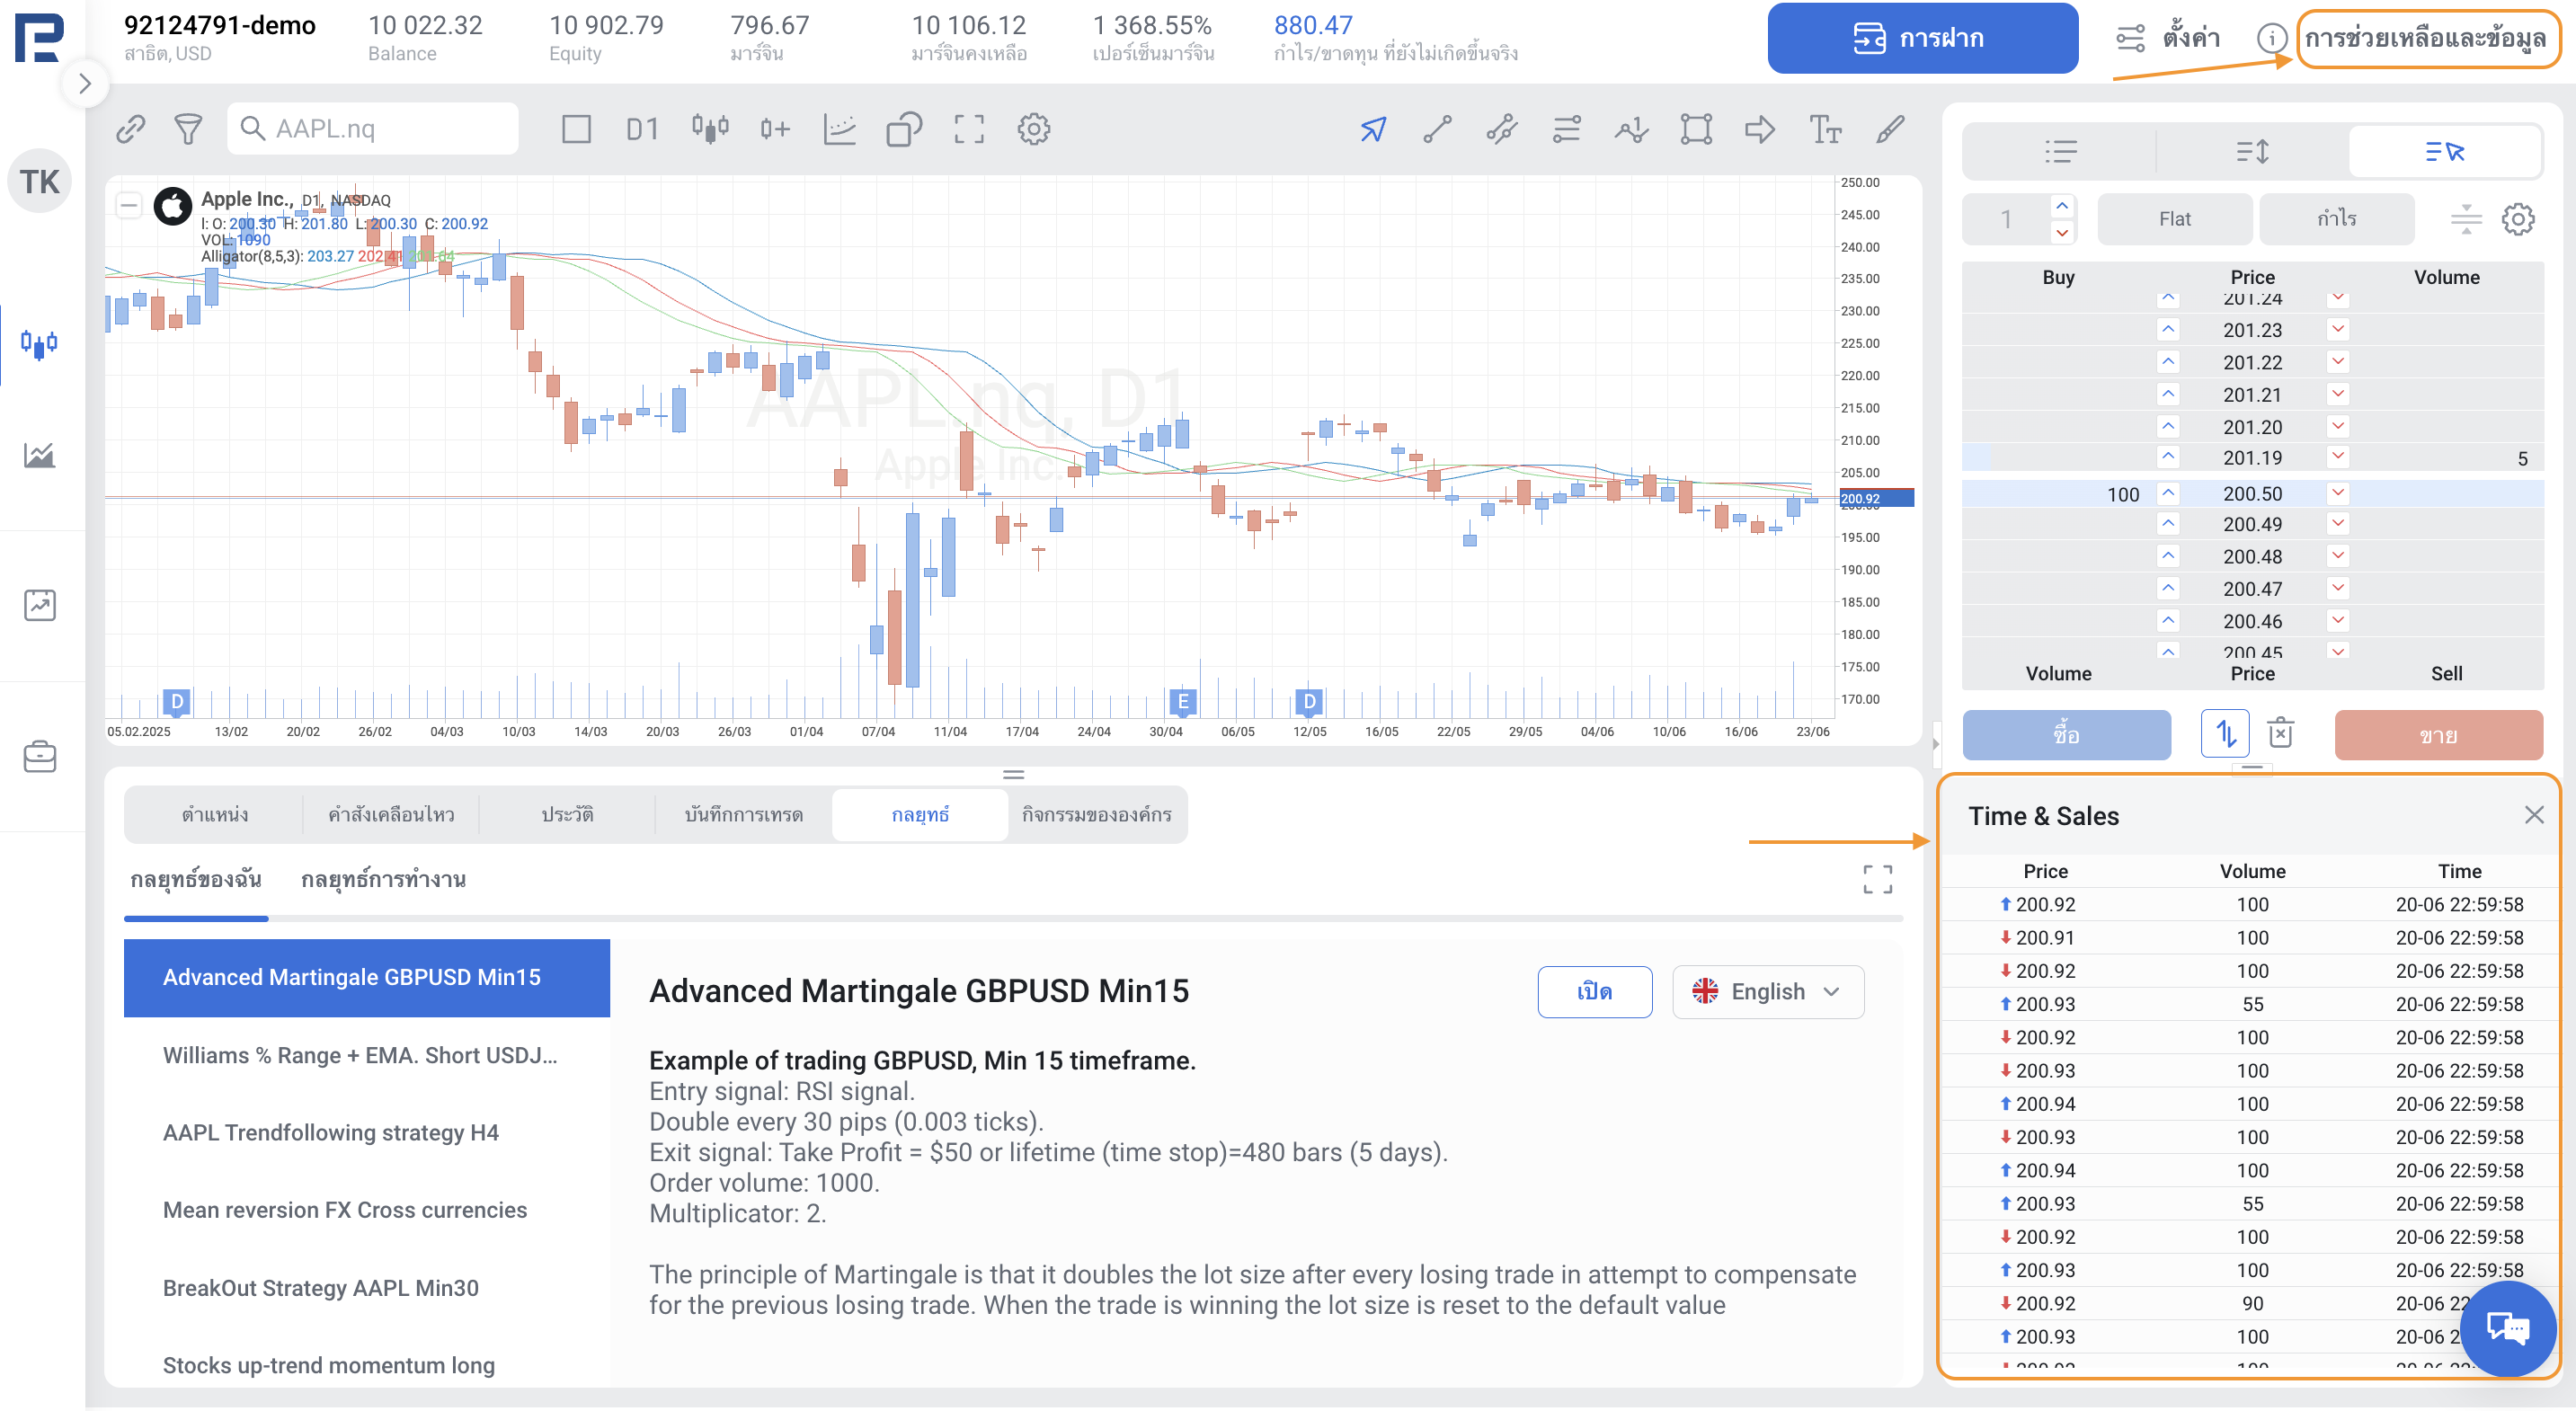
Task: Click the text annotation tool
Action: pyautogui.click(x=1825, y=129)
